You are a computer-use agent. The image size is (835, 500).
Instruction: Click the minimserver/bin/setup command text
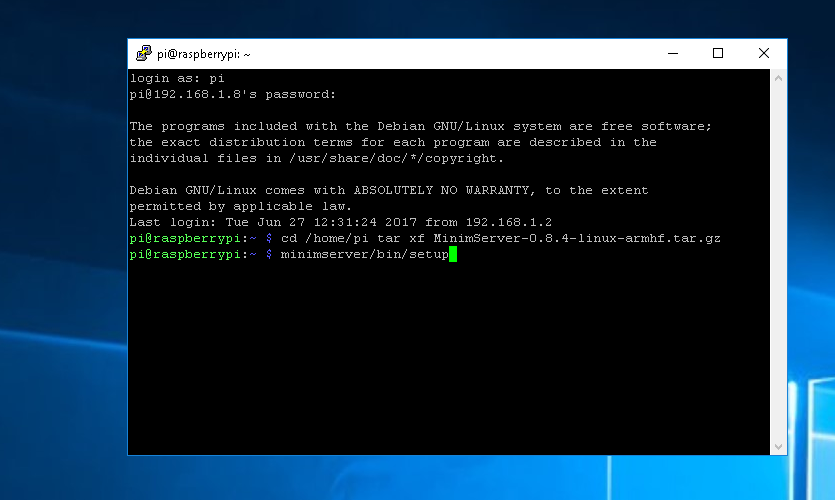pos(364,255)
